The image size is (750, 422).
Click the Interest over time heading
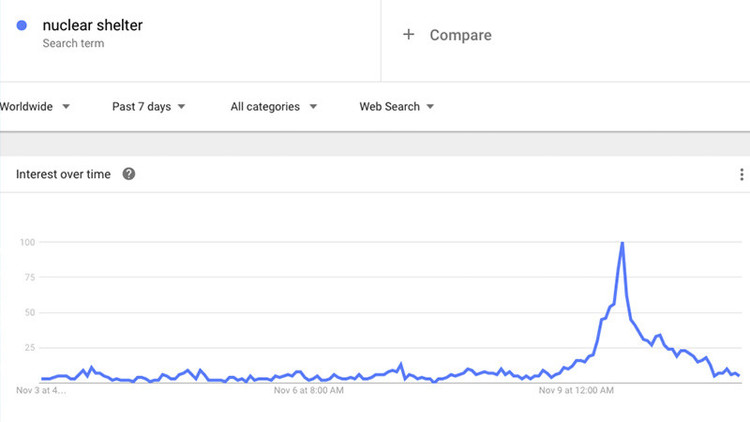point(63,174)
